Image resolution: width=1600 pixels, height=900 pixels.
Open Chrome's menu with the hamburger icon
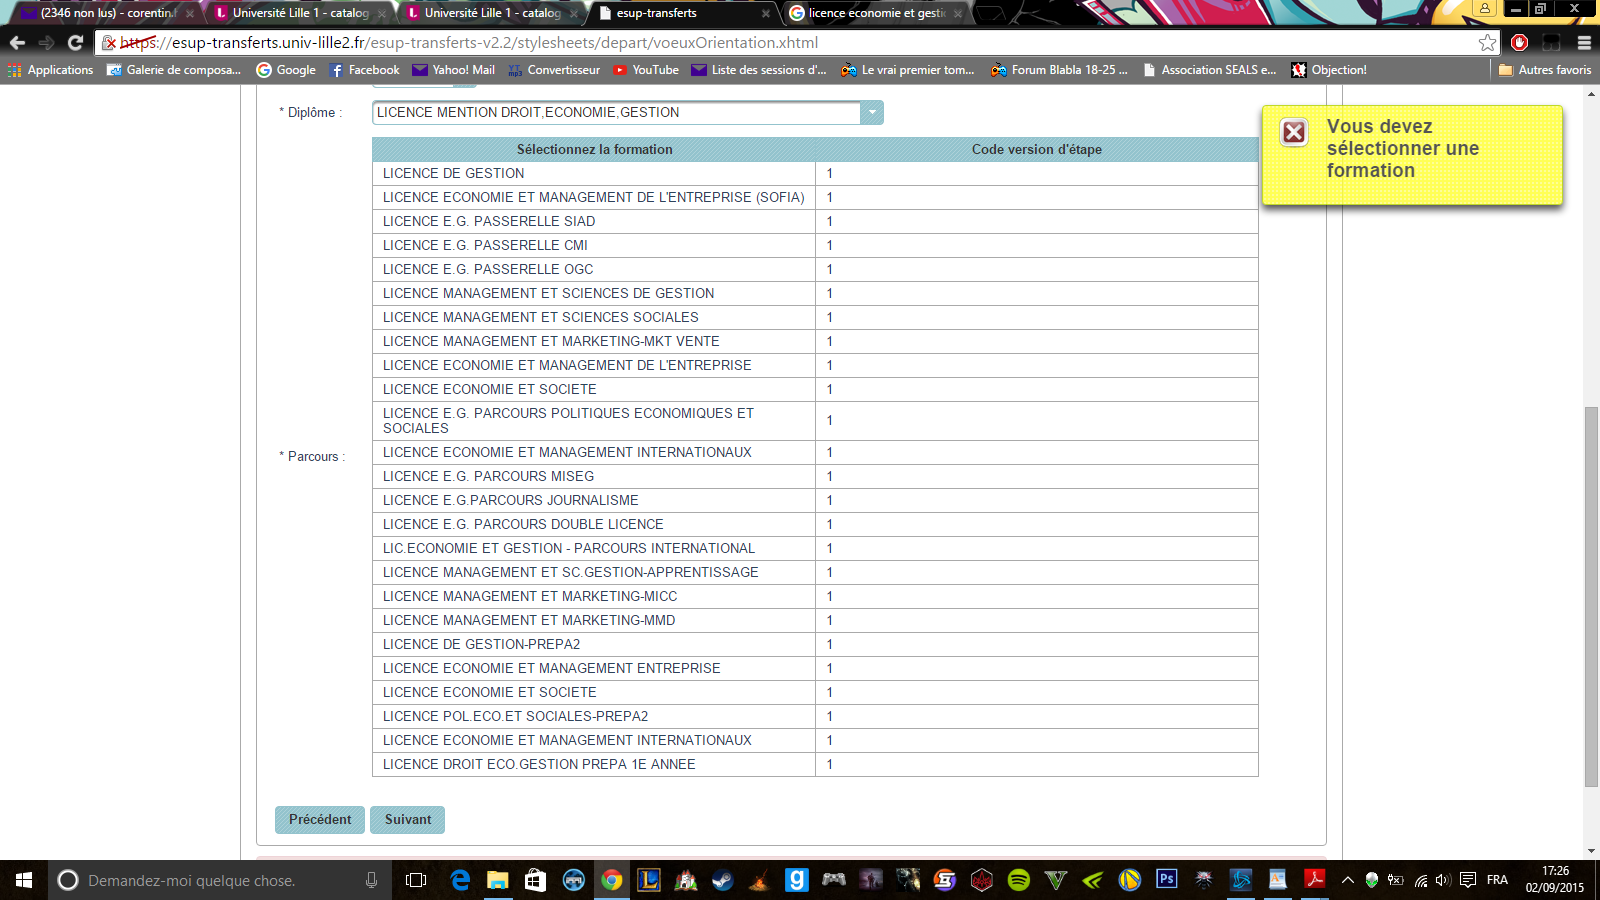tap(1583, 43)
